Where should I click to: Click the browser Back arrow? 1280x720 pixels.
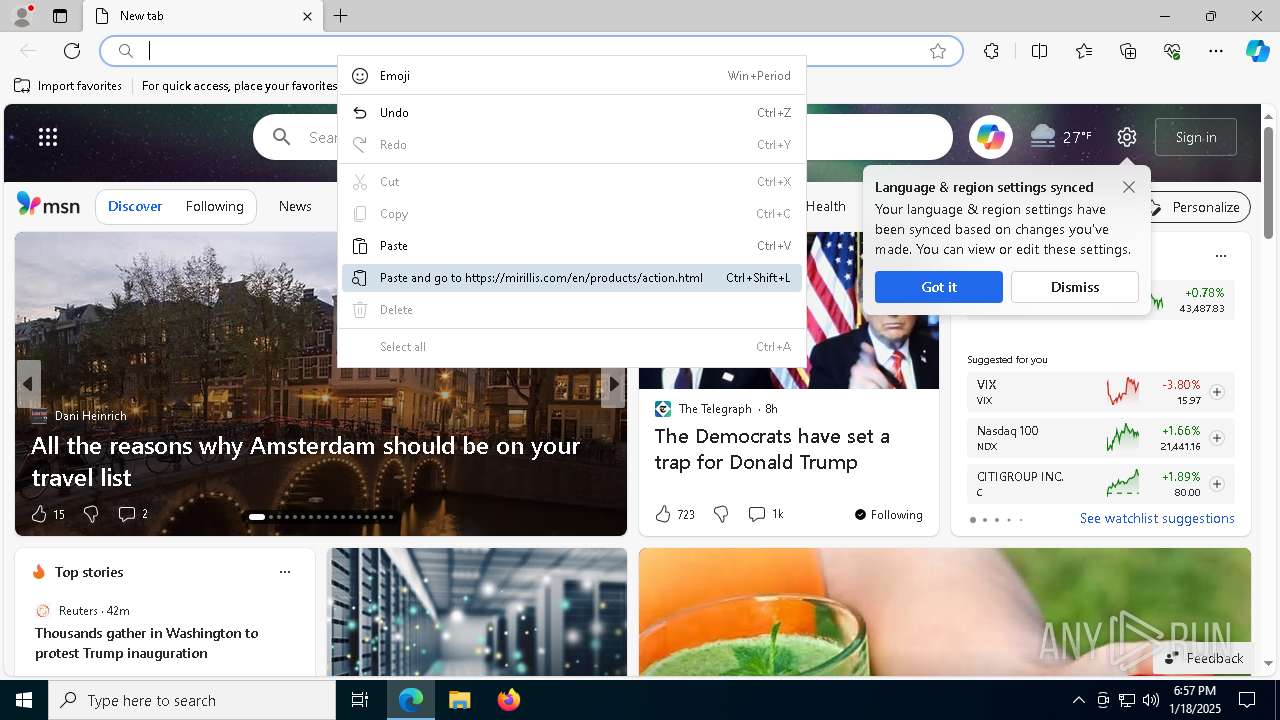click(28, 51)
